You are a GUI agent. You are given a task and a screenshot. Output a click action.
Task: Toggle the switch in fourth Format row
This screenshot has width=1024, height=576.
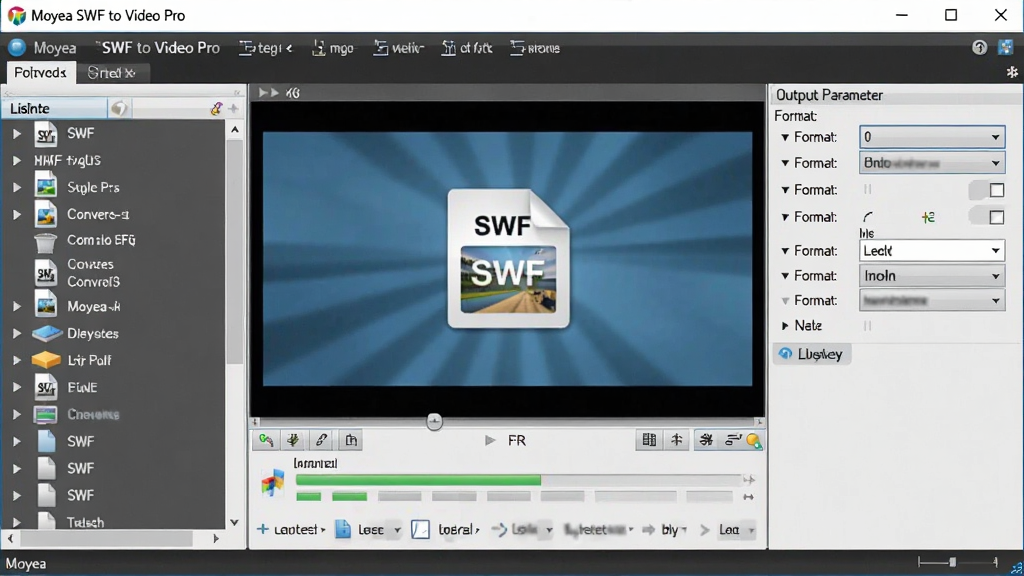click(978, 217)
